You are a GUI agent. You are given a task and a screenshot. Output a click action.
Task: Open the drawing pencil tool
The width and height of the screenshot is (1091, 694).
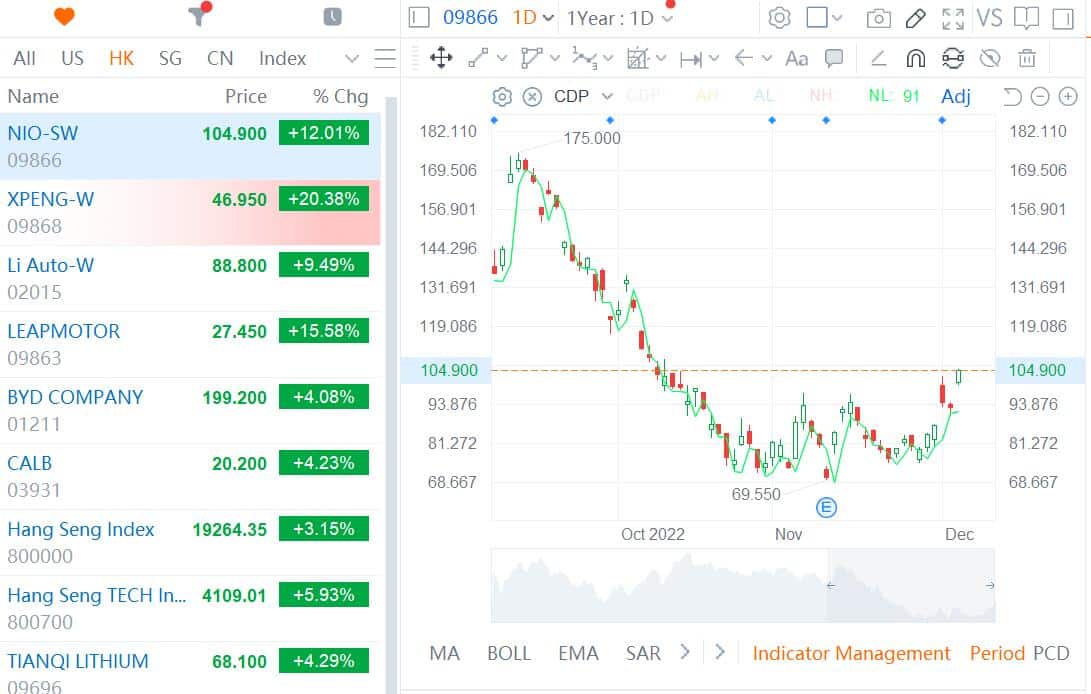(916, 17)
